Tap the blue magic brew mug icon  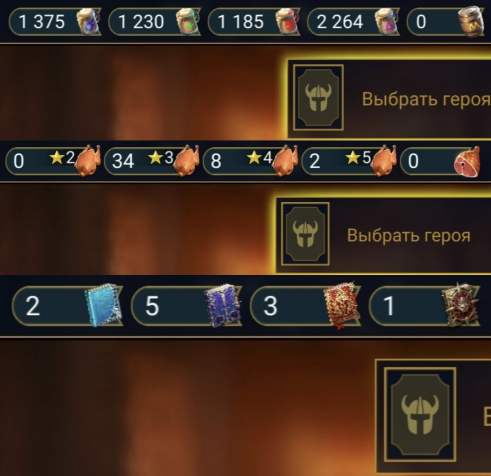tap(88, 21)
